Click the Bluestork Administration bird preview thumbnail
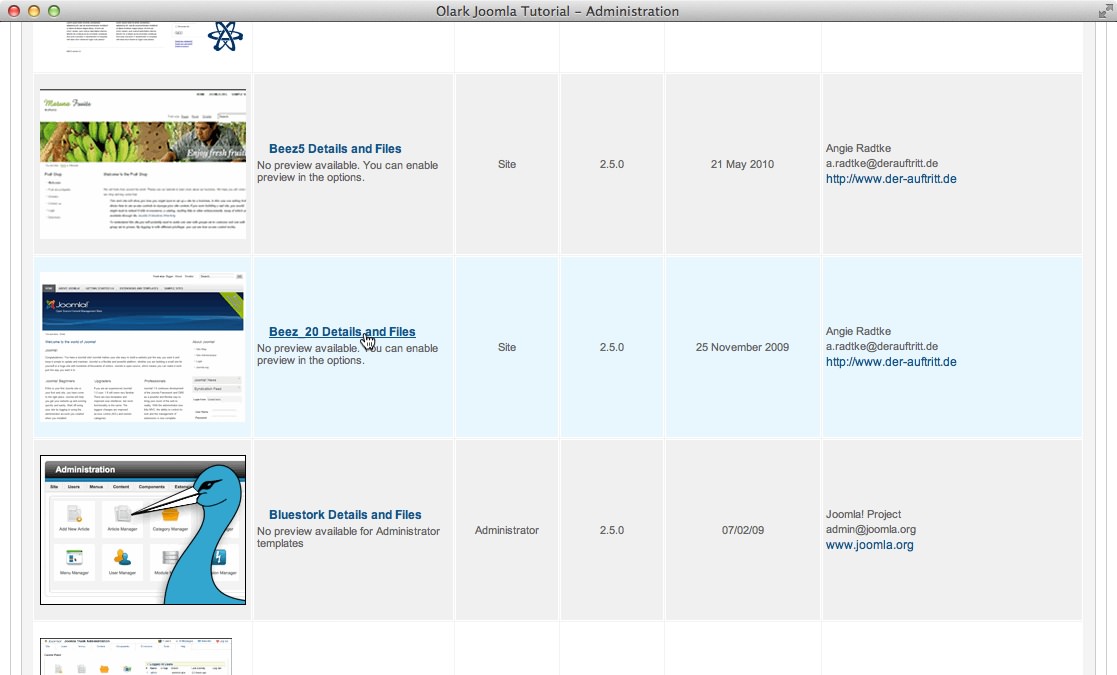1117x675 pixels. (142, 530)
